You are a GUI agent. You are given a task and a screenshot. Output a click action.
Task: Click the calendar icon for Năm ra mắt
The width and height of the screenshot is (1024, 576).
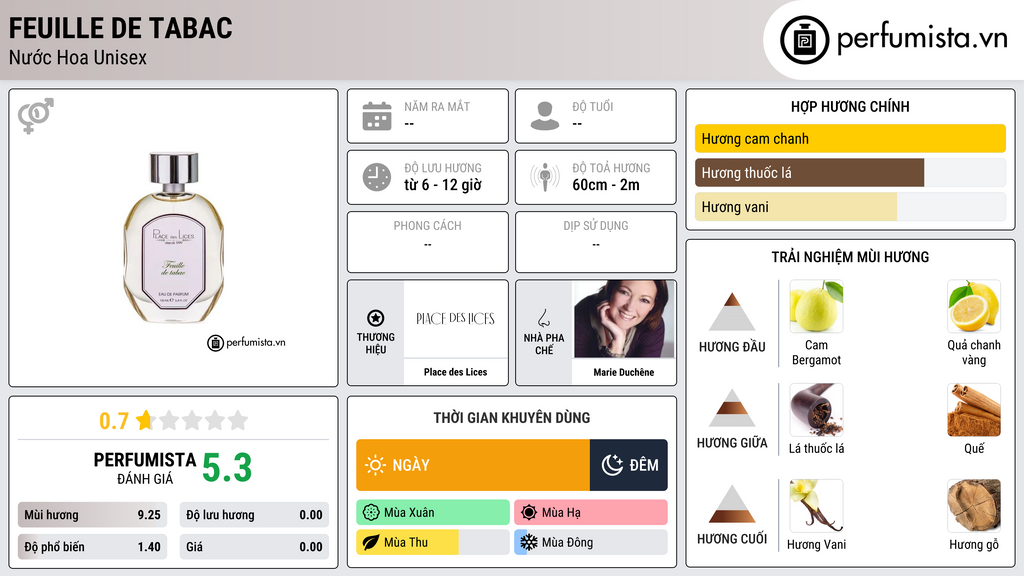coord(377,116)
